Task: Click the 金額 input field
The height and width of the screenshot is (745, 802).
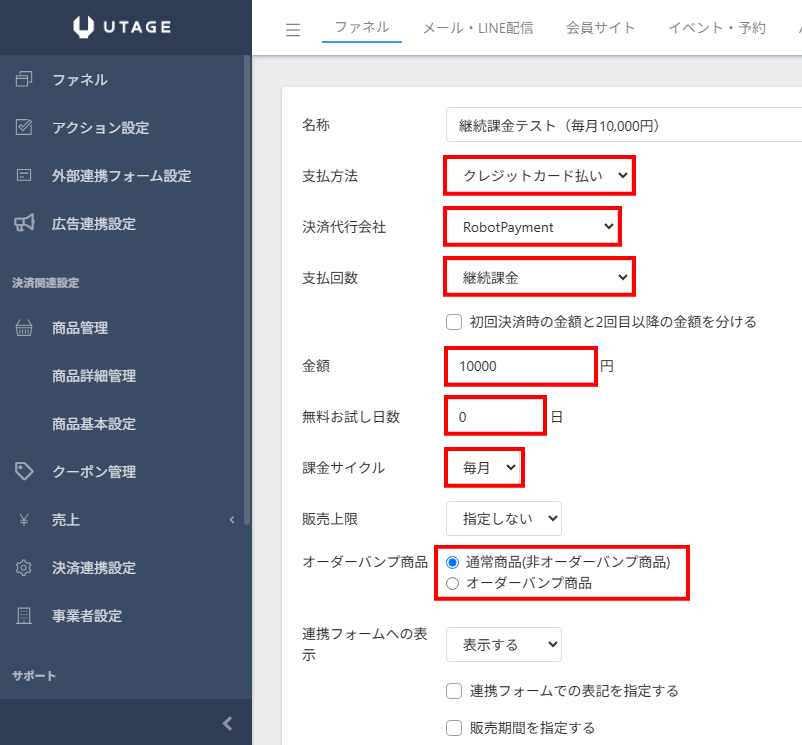Action: [x=520, y=366]
